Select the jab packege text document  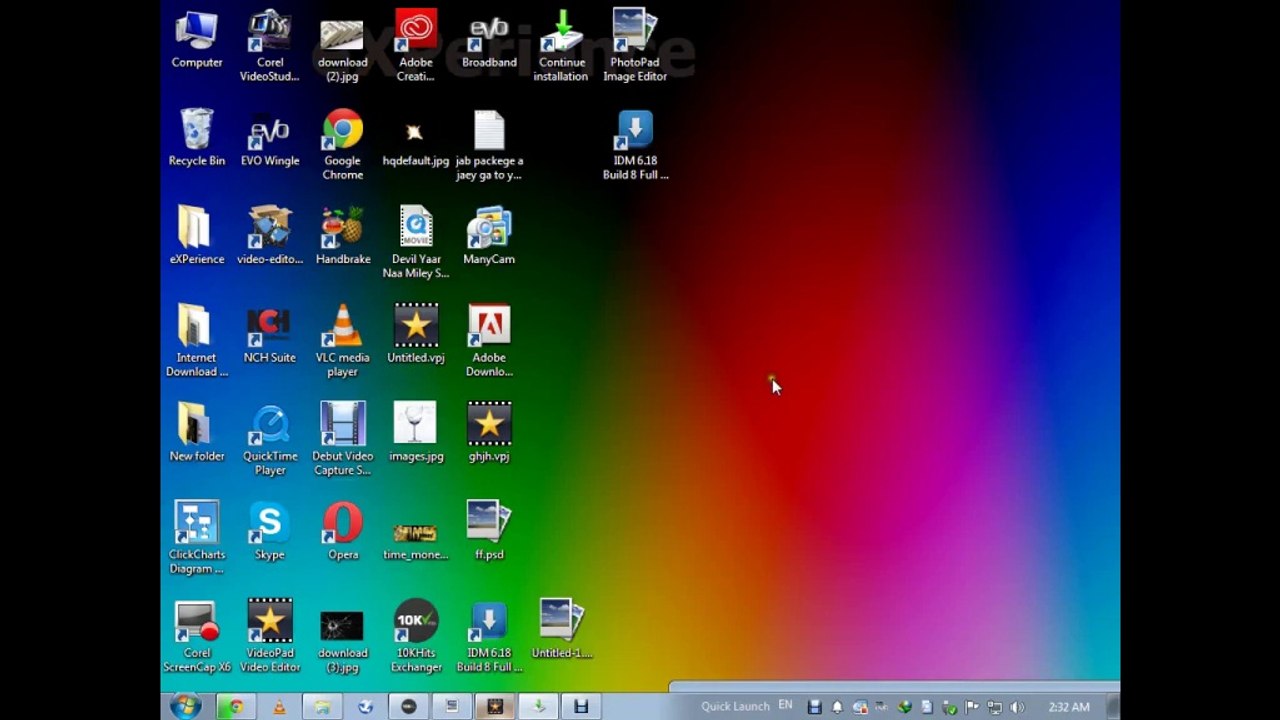pos(489,145)
